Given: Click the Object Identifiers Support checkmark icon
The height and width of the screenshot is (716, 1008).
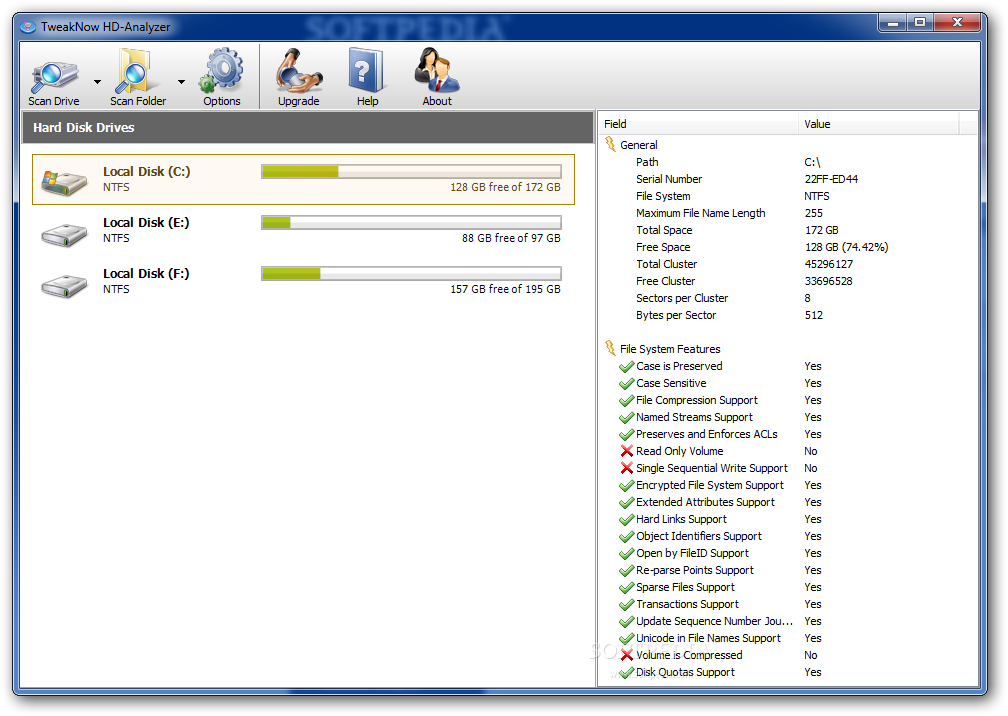Looking at the screenshot, I should pos(626,537).
